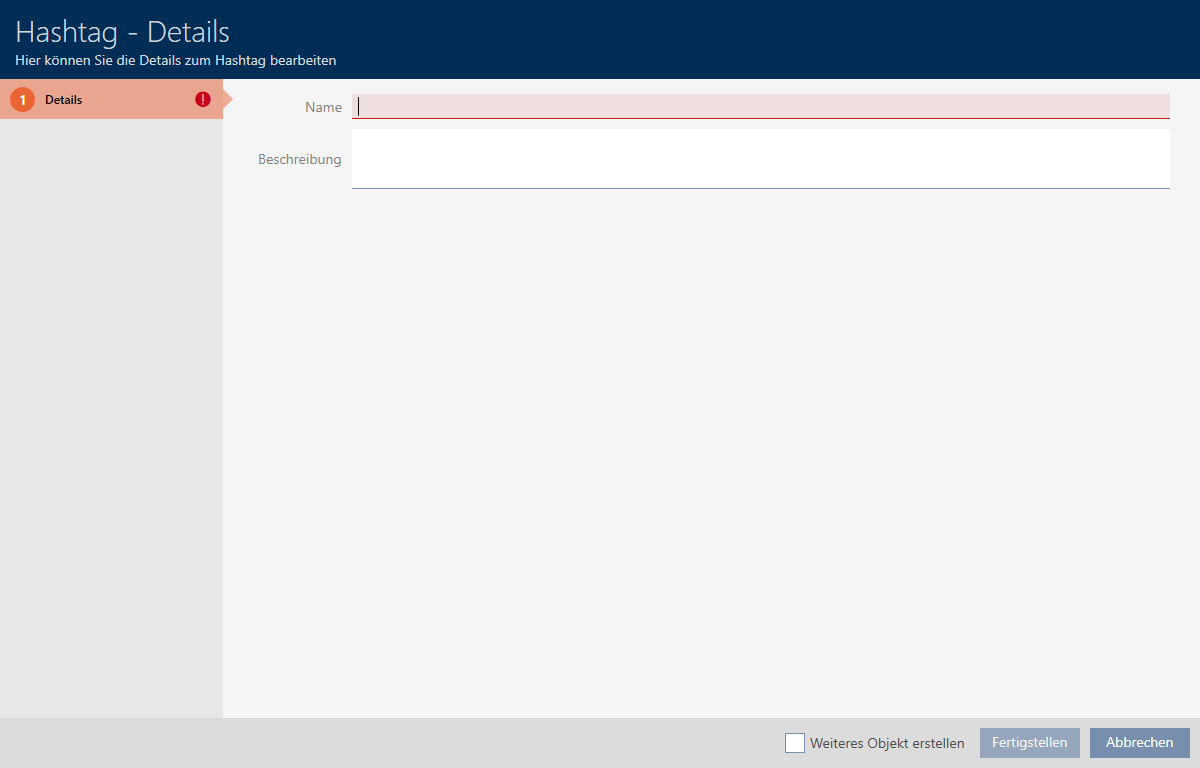
Task: Click the empty footer area left of the checkbox
Action: pyautogui.click(x=400, y=743)
